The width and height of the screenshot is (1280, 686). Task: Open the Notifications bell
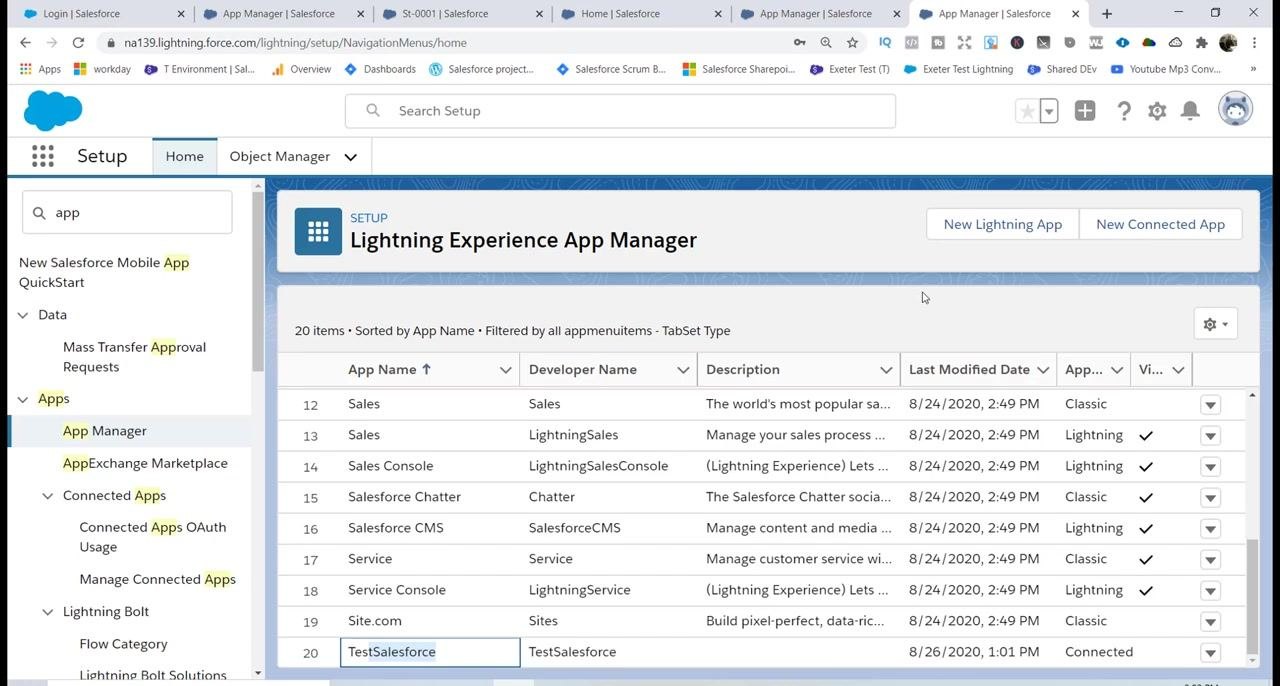coord(1190,111)
